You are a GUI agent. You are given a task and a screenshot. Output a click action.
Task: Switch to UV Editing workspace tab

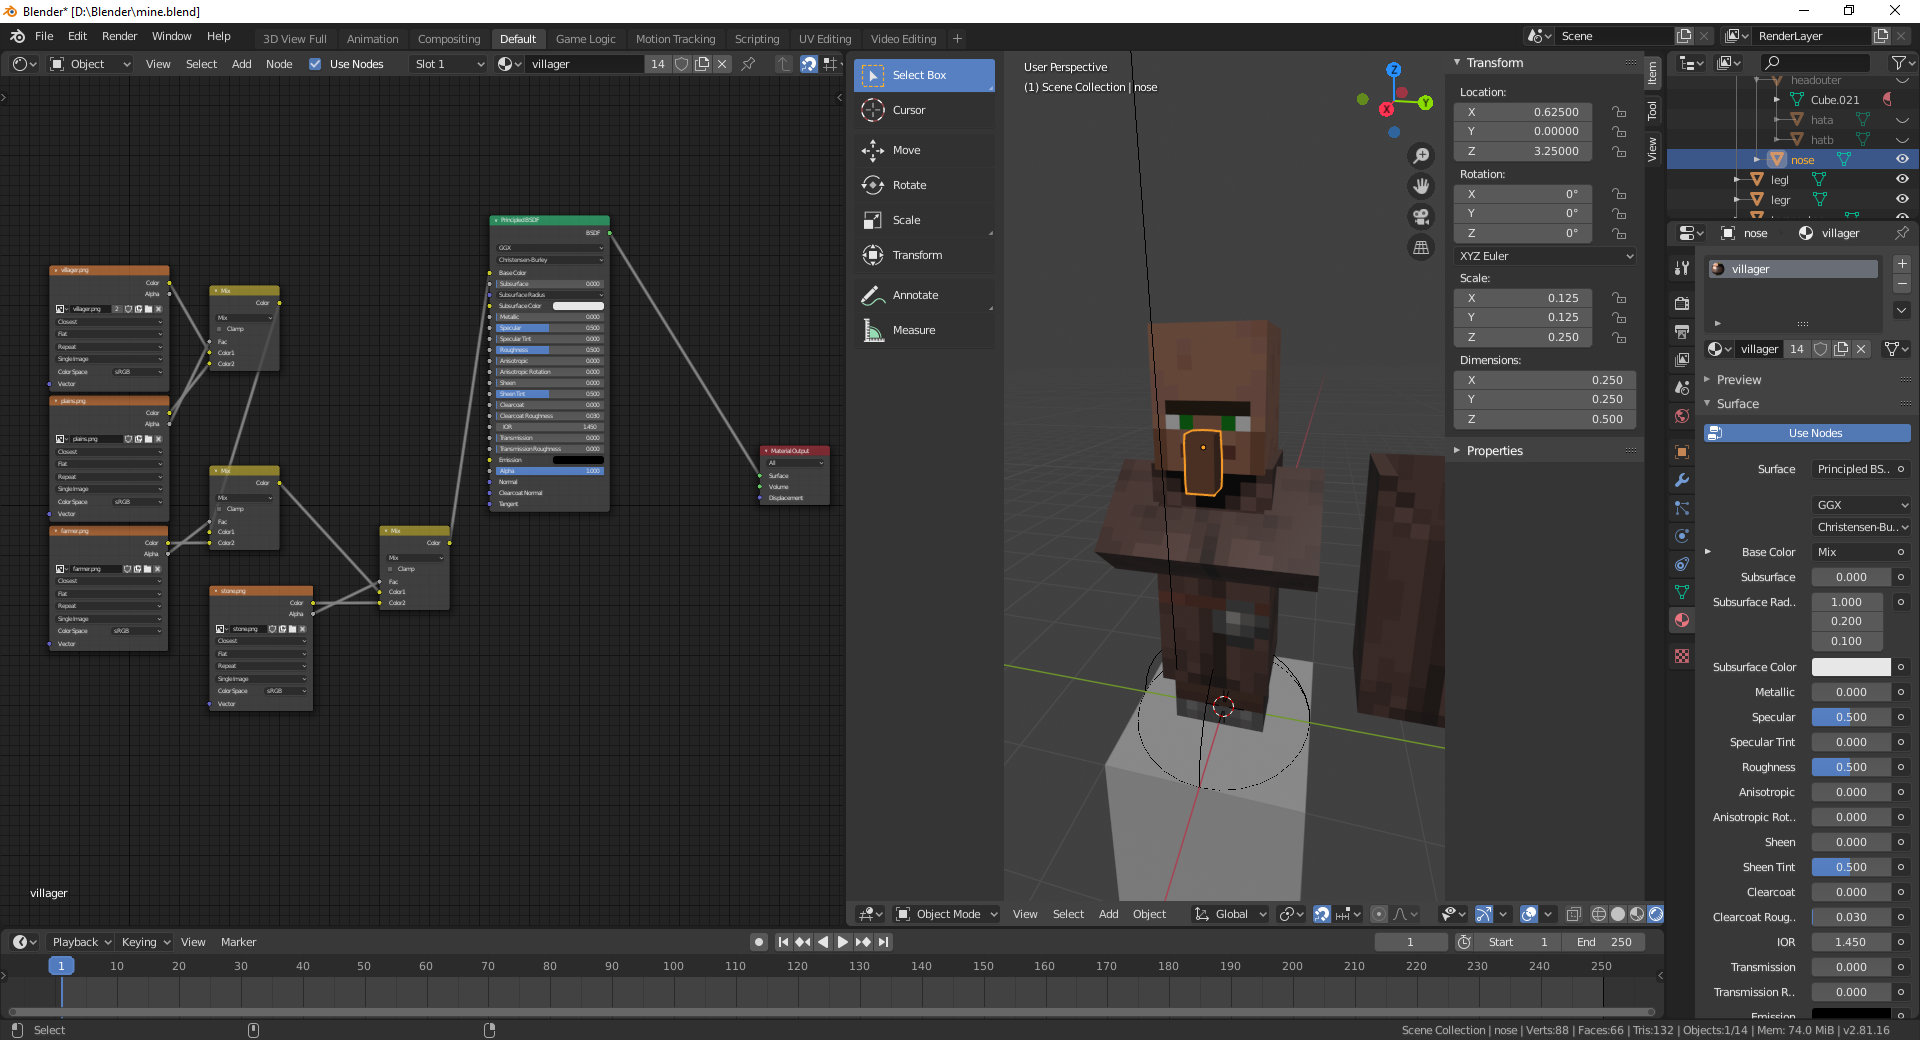coord(825,39)
